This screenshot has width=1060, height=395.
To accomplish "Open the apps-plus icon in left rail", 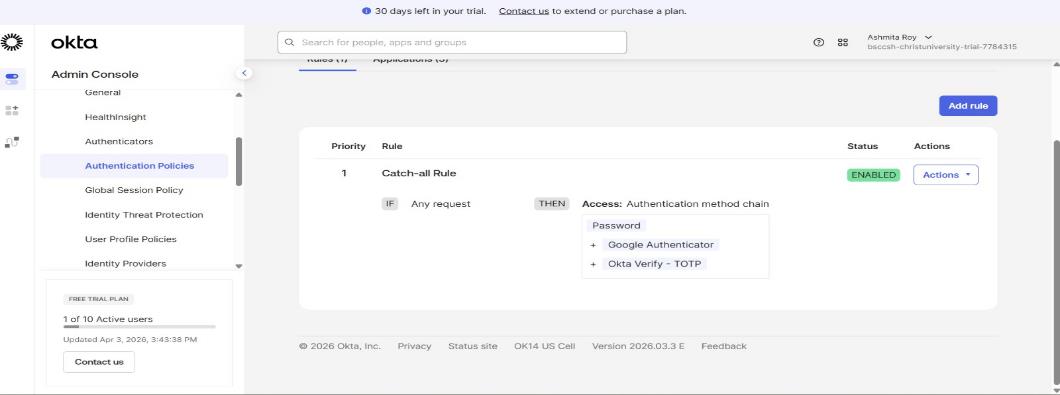I will click(x=12, y=110).
